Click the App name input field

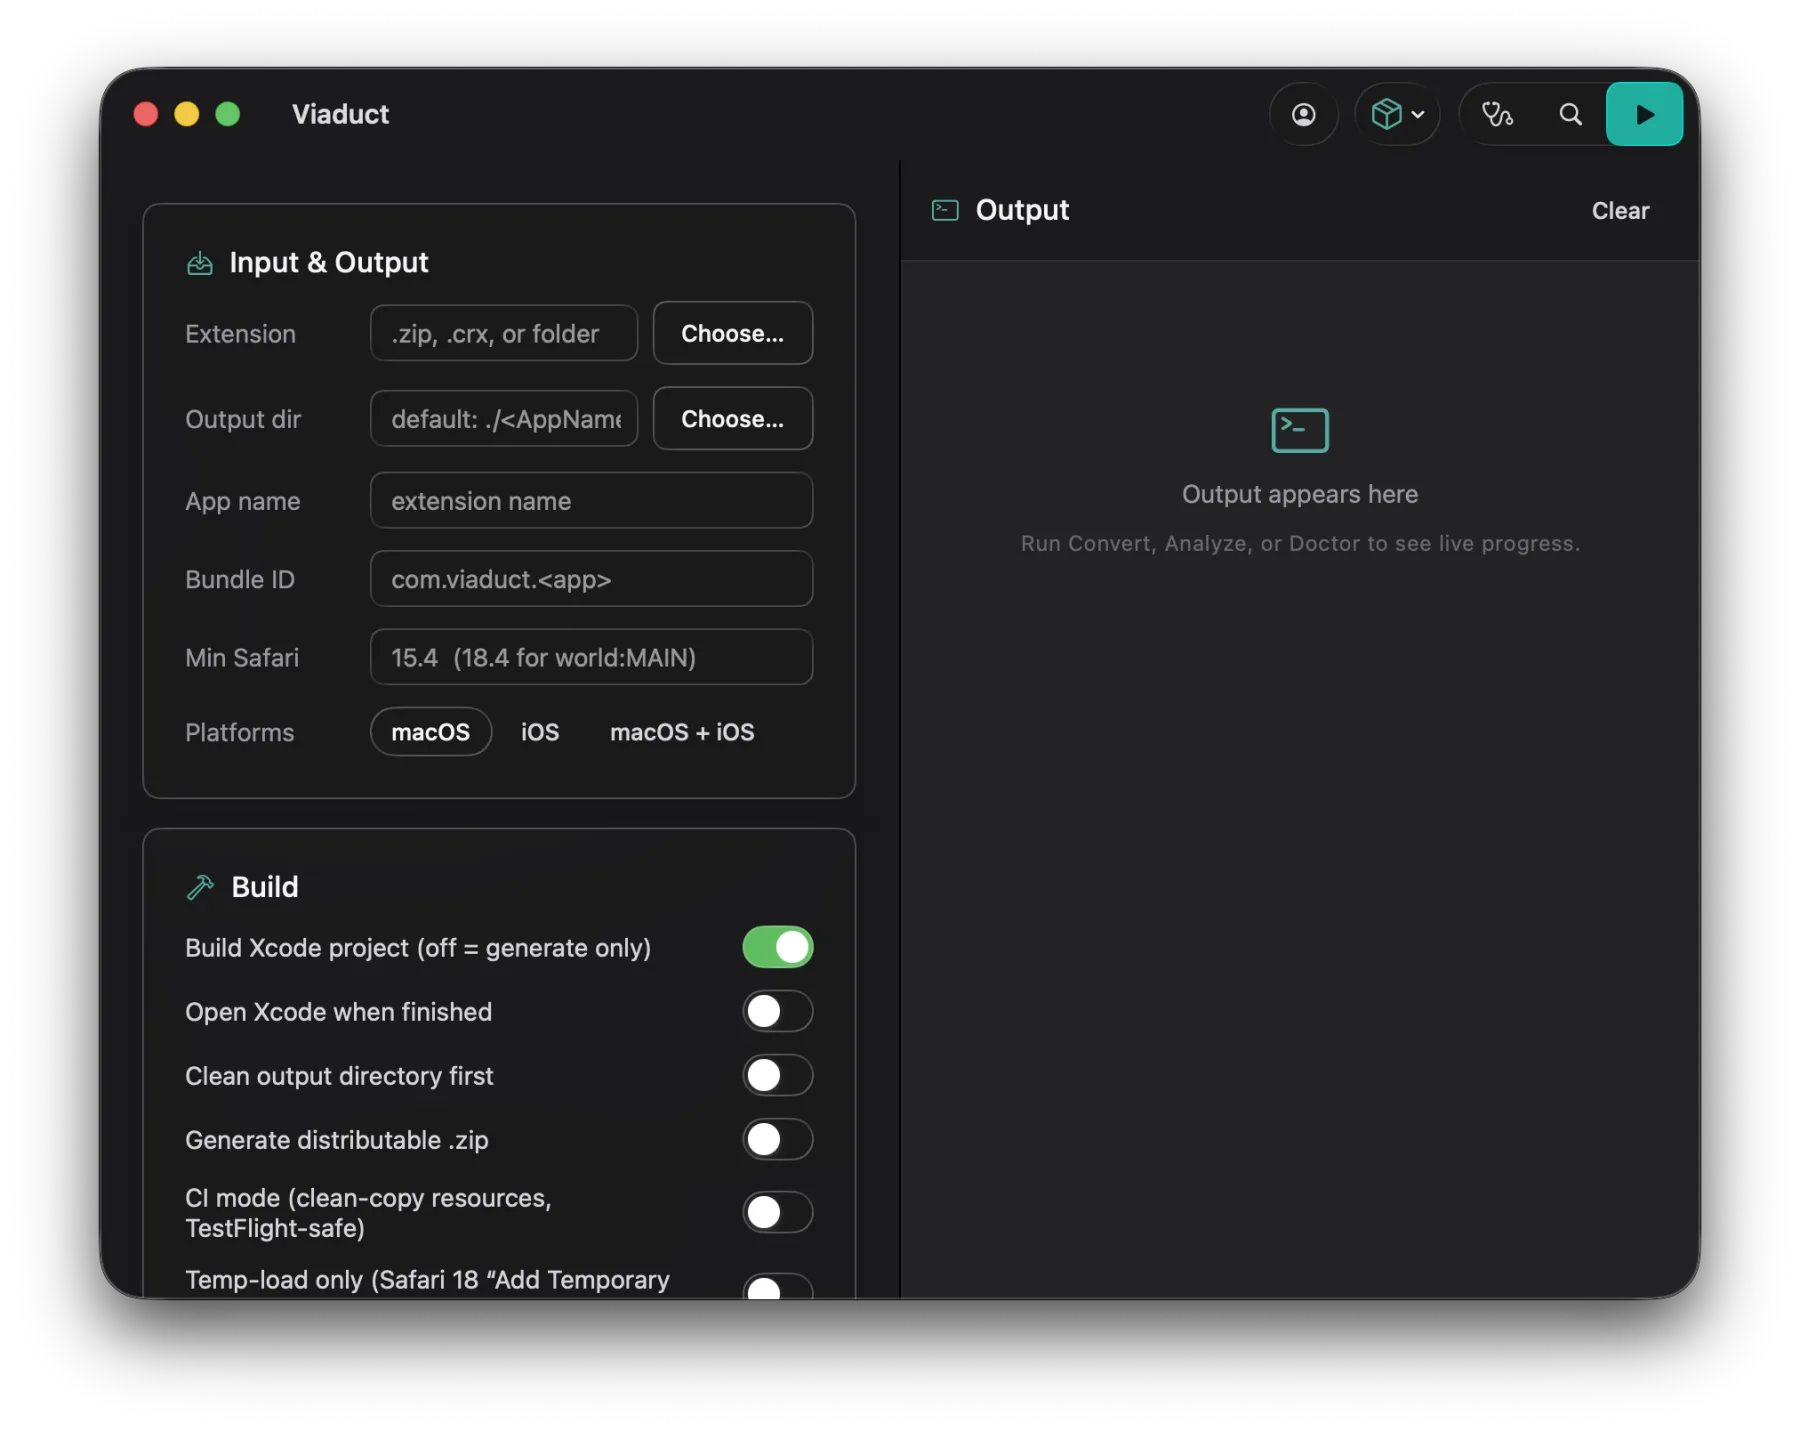coord(591,500)
